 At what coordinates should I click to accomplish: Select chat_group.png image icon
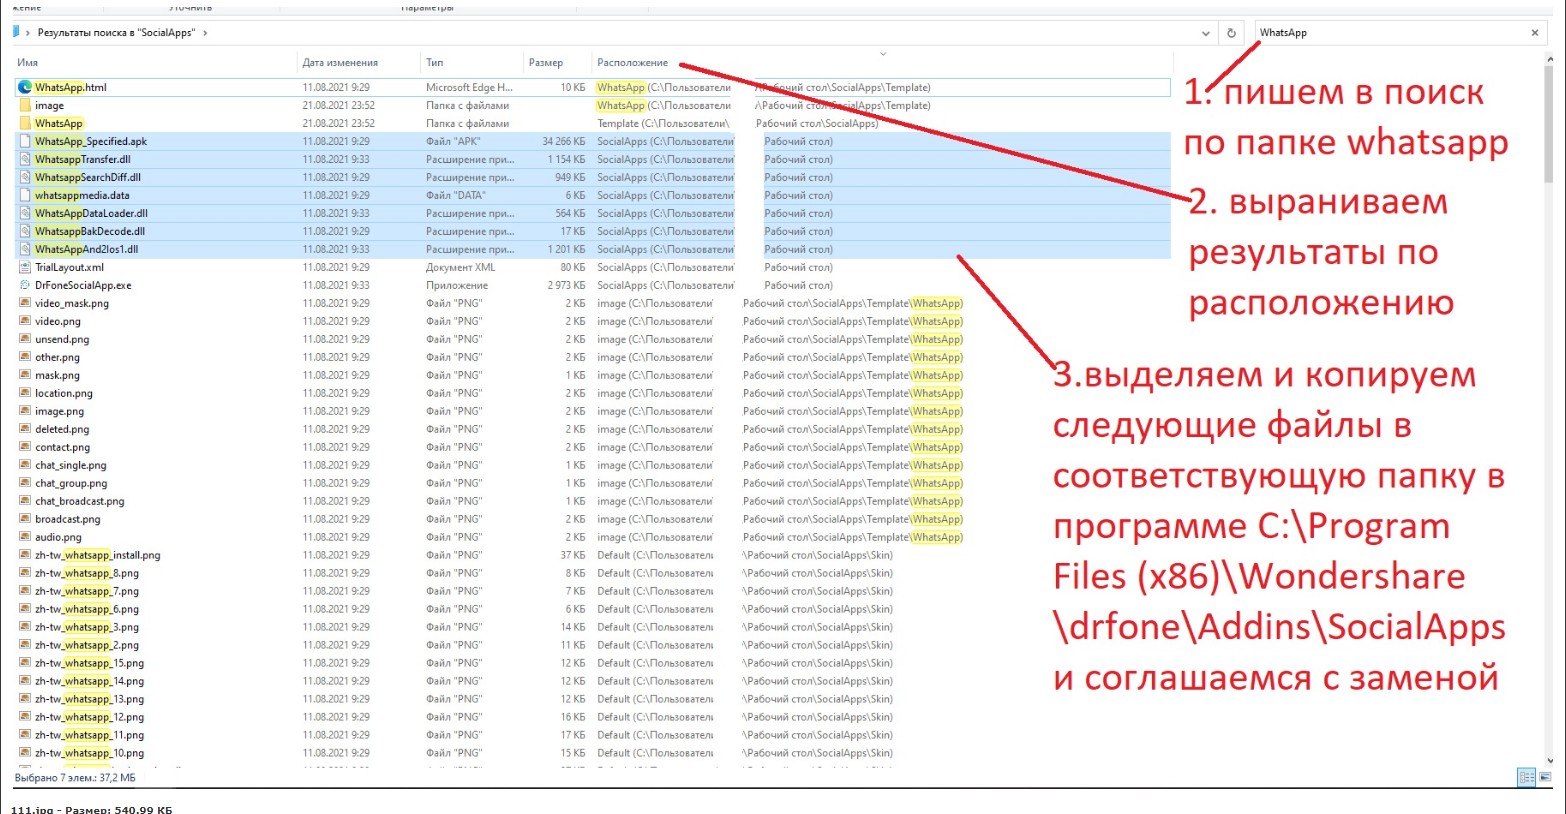pos(25,483)
